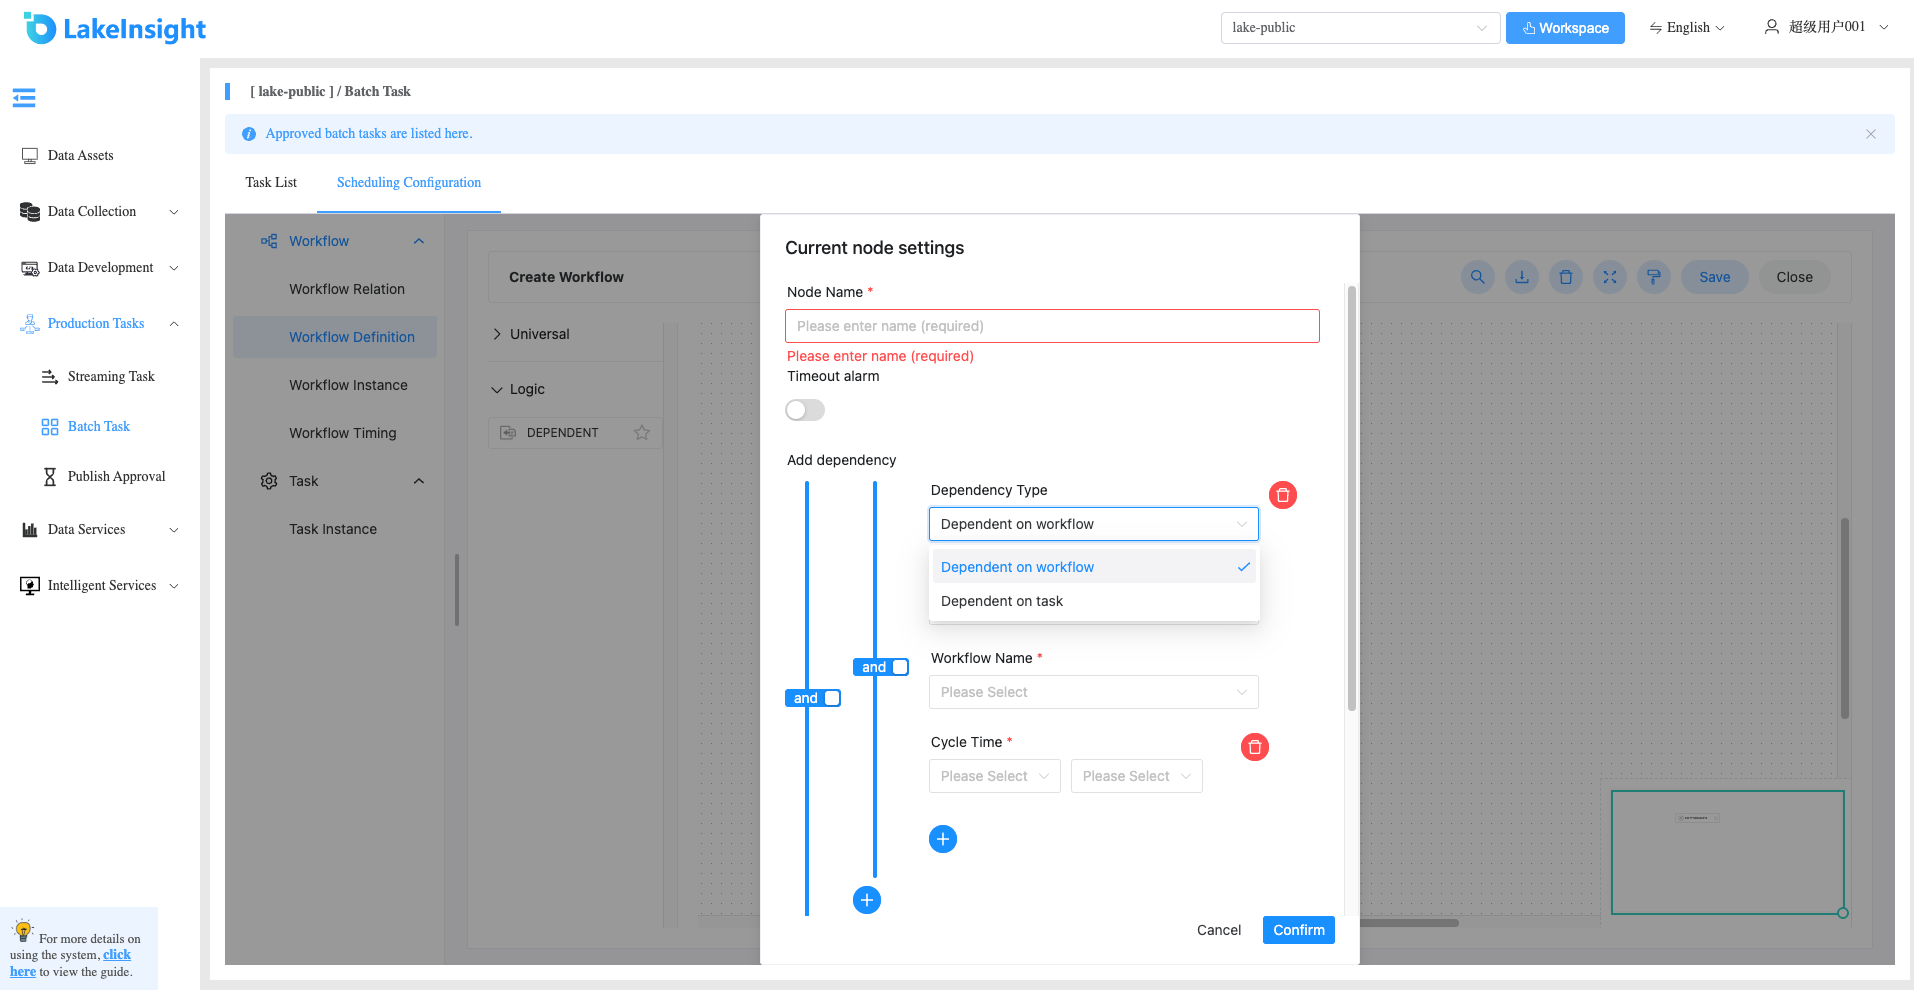Screen dimensions: 1914x990
Task: Click the Confirm button
Action: [1299, 930]
